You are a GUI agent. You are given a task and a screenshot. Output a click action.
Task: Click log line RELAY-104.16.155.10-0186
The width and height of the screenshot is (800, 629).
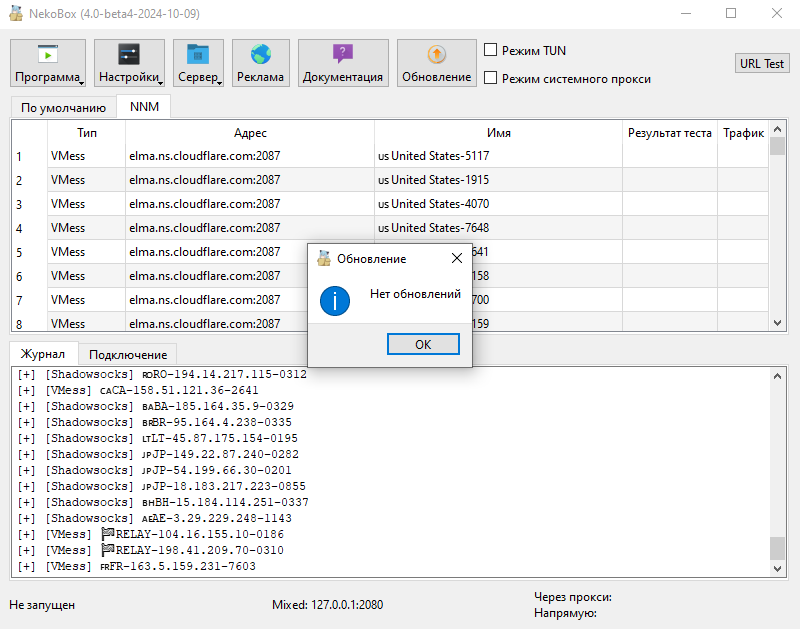click(x=151, y=534)
